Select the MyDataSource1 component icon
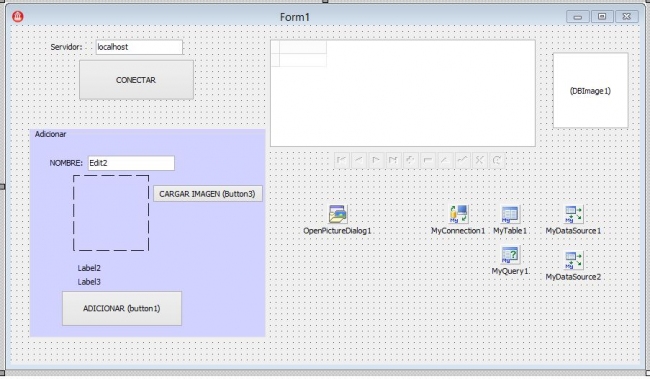The width and height of the screenshot is (650, 379). click(574, 214)
